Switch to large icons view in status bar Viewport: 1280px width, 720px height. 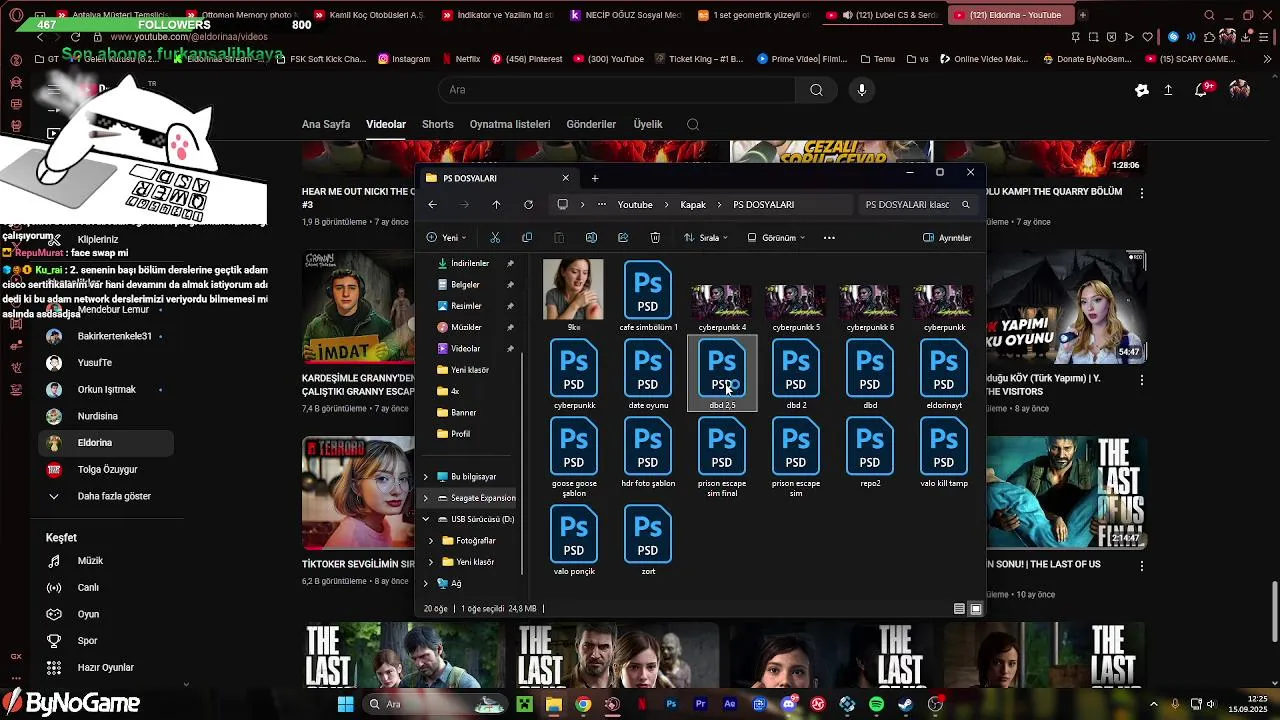976,609
